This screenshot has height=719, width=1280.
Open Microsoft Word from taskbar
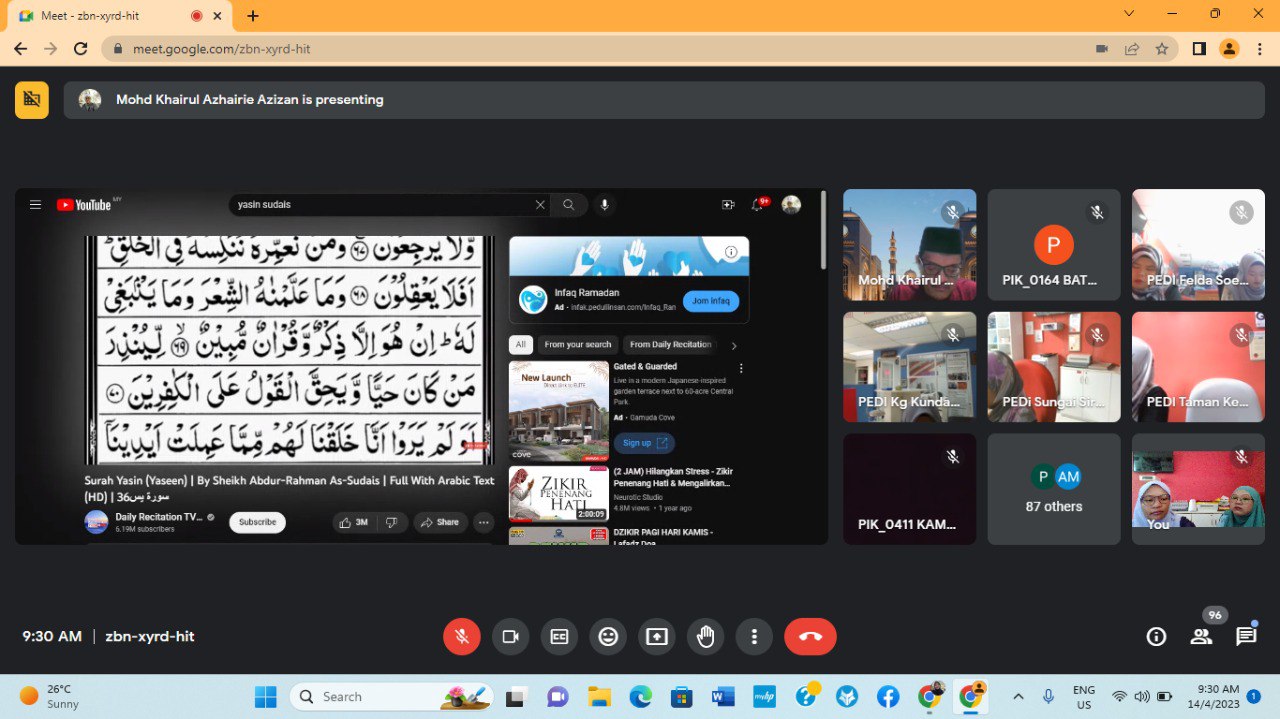point(723,697)
